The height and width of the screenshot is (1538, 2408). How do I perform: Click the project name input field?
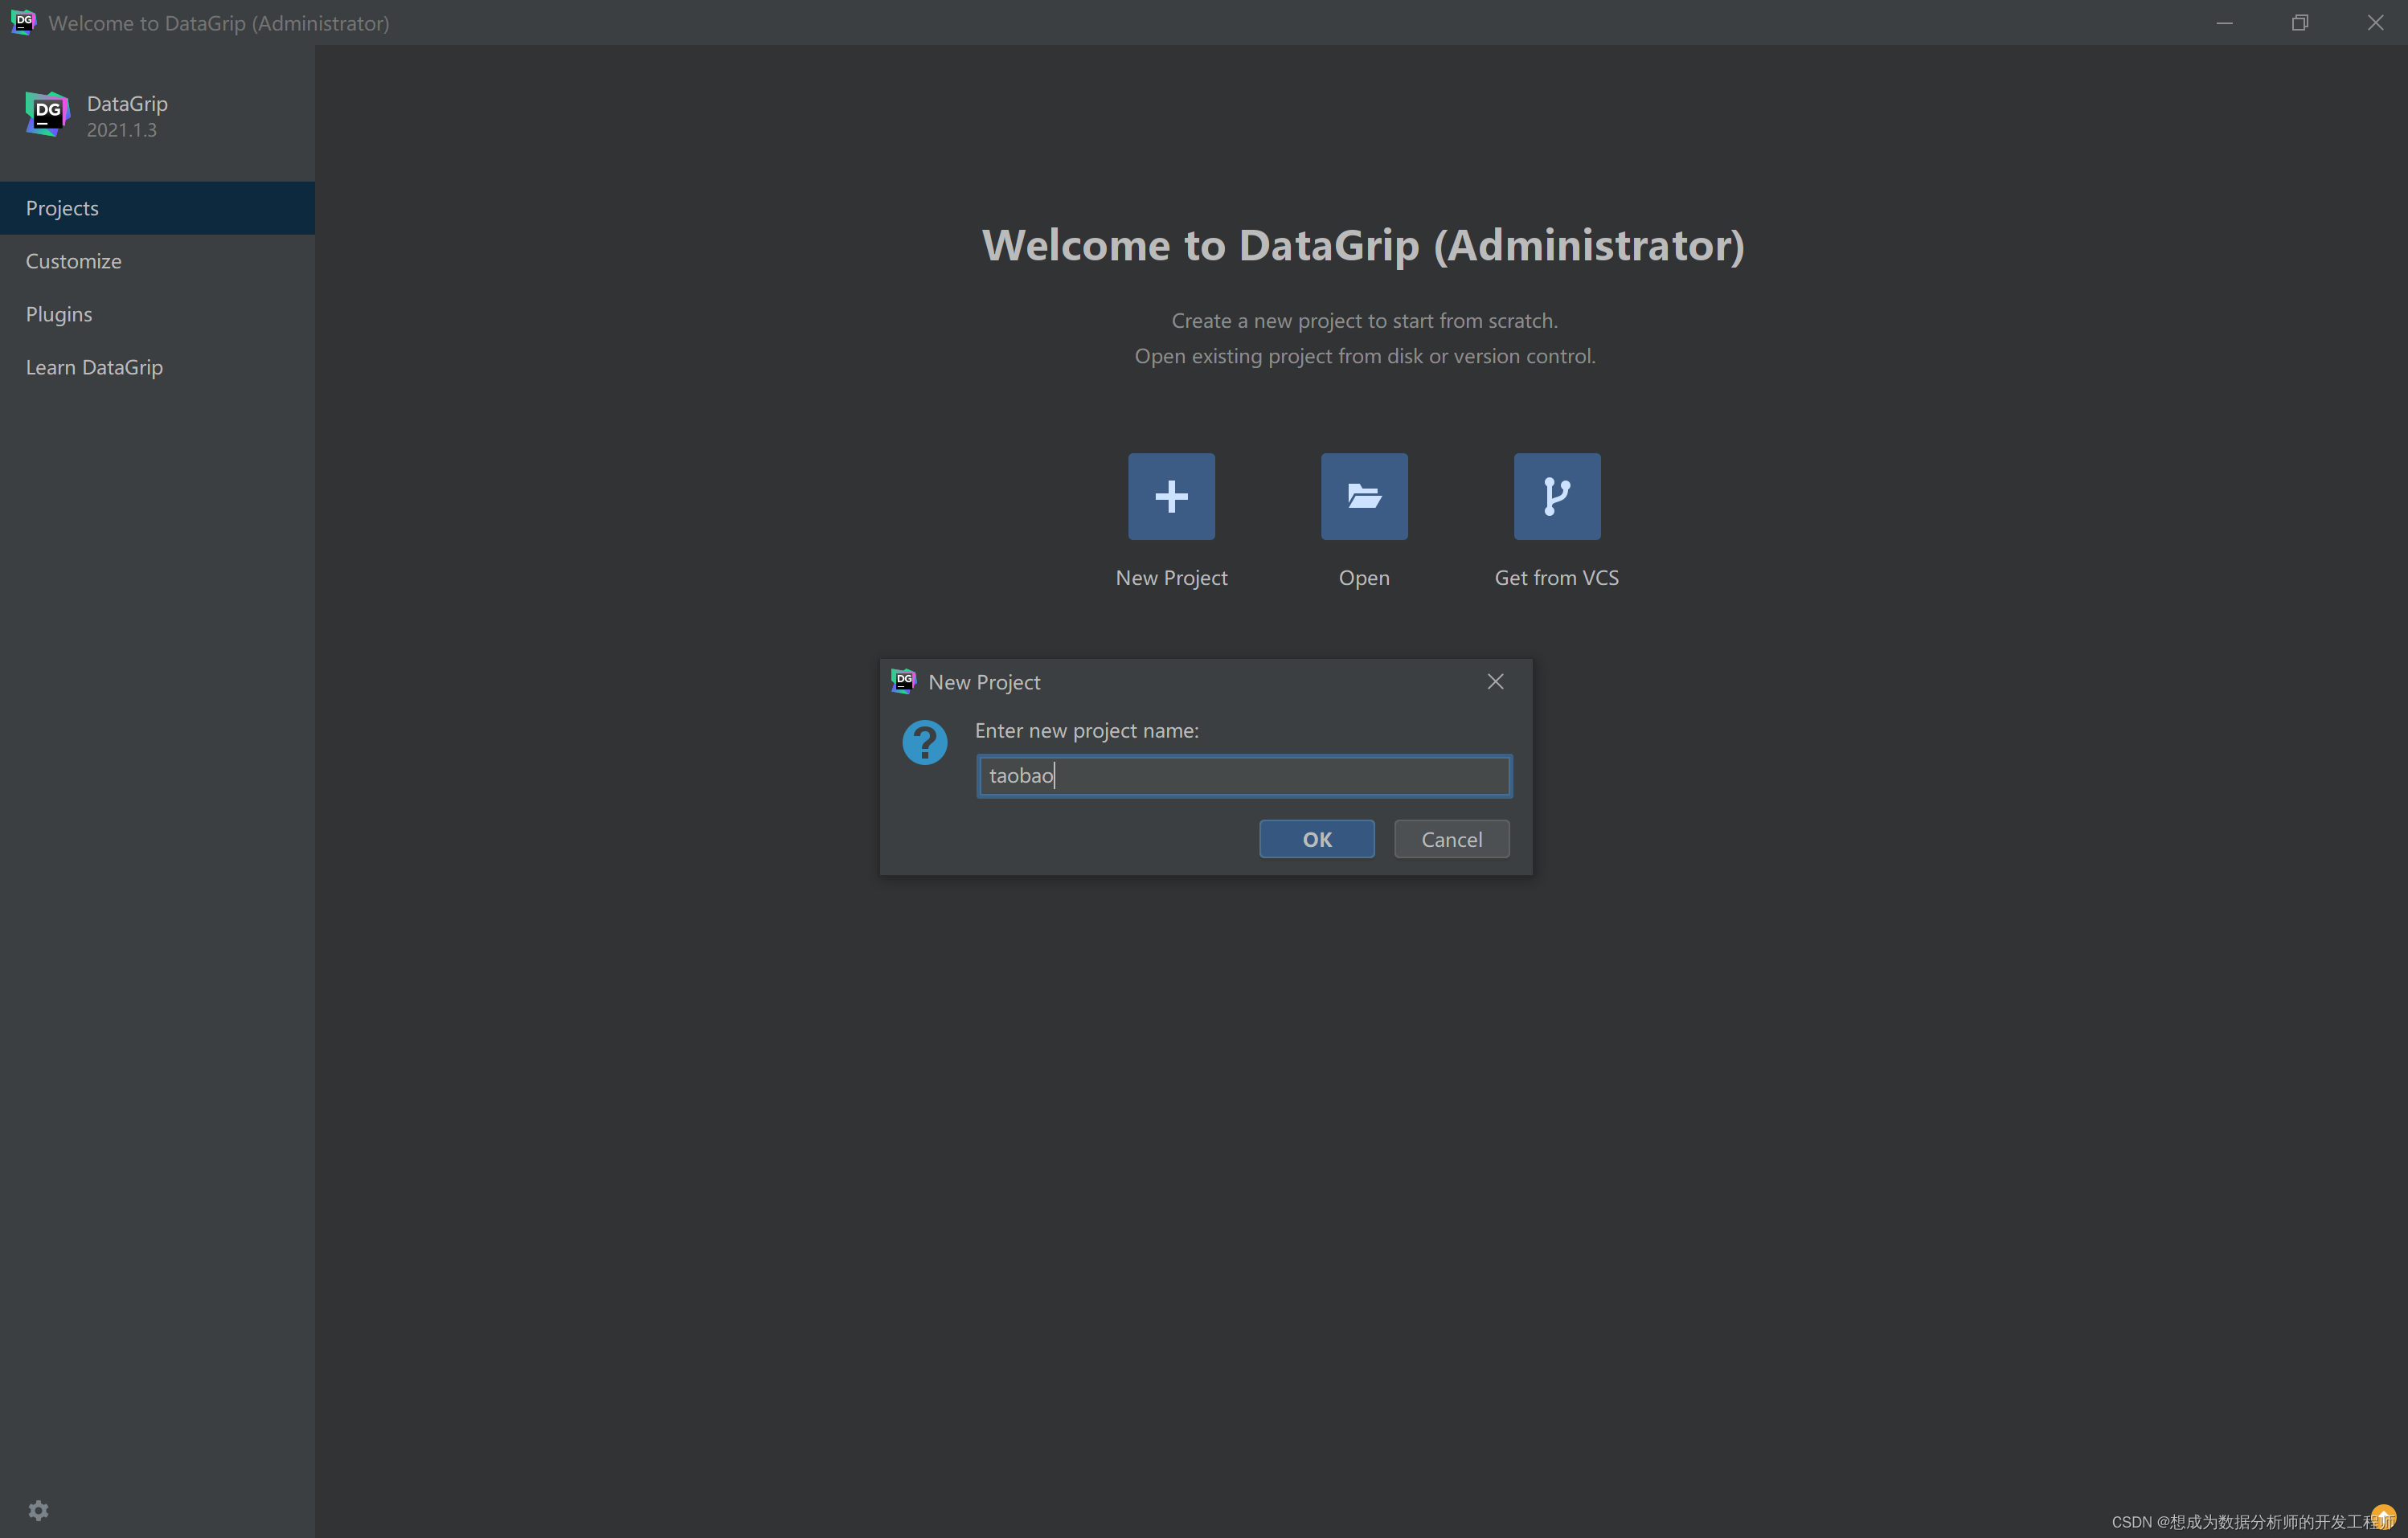(x=1243, y=776)
